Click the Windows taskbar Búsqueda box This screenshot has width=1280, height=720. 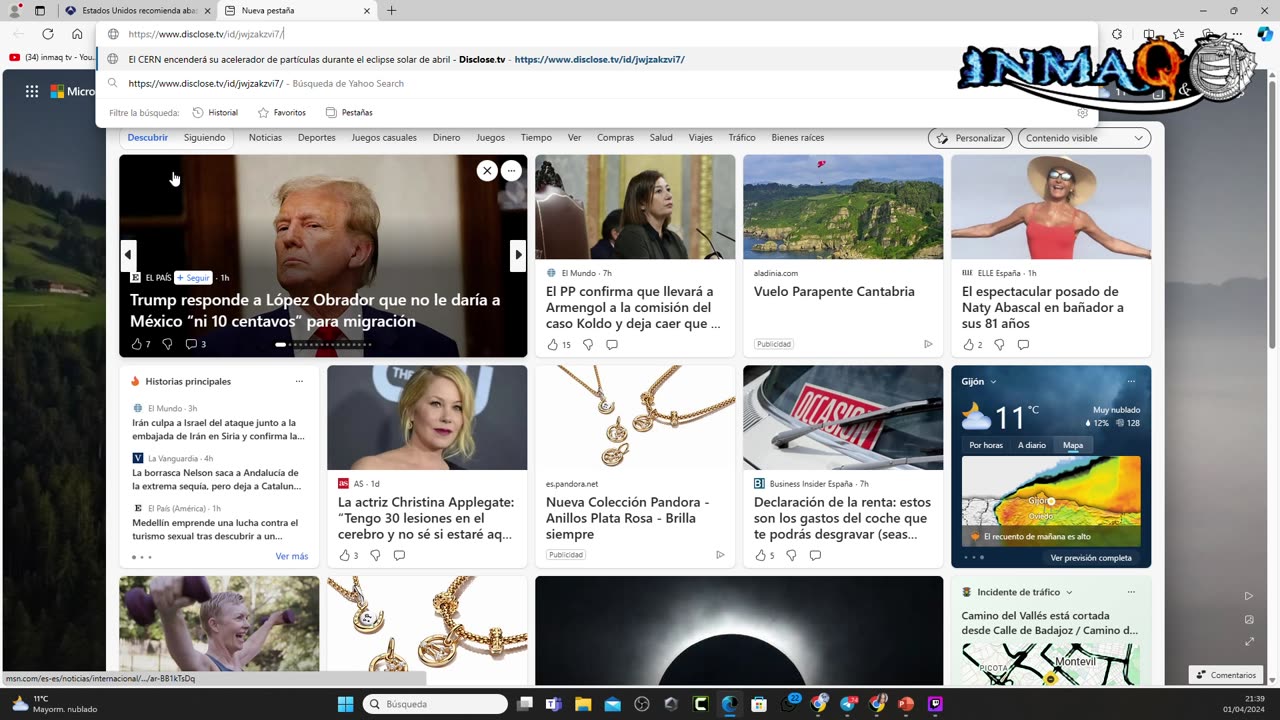tap(435, 704)
